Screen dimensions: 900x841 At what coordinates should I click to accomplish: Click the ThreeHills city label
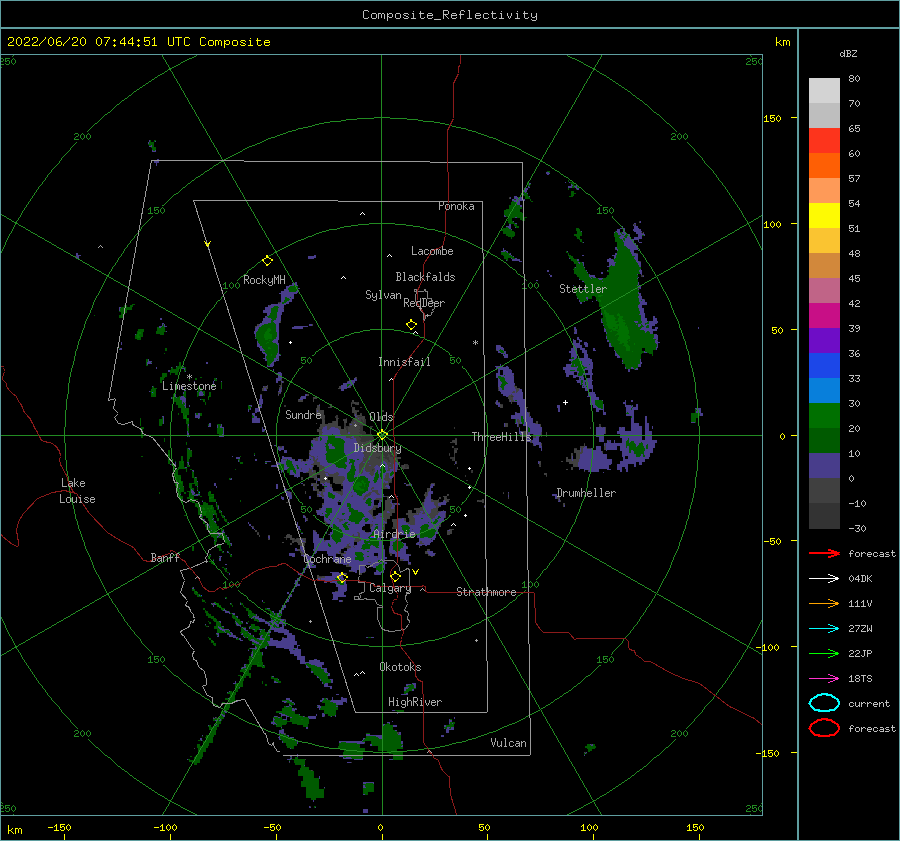(x=502, y=437)
